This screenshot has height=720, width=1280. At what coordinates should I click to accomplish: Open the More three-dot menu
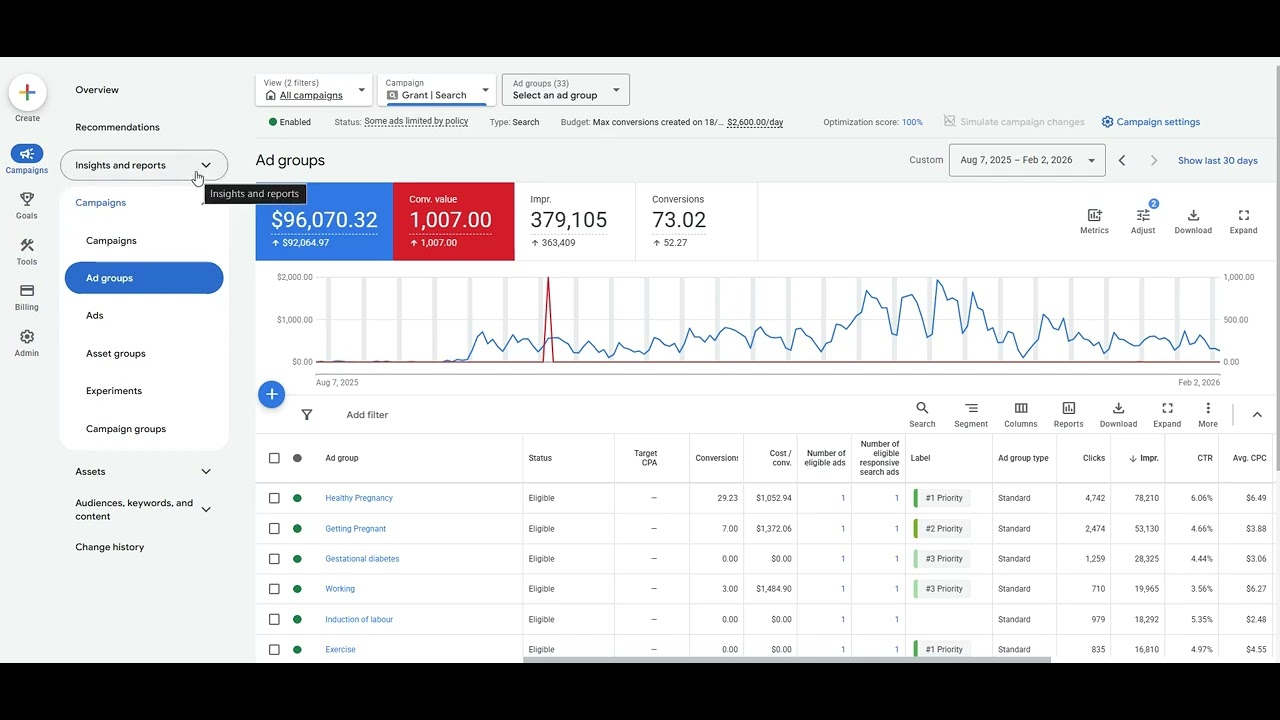[x=1208, y=408]
